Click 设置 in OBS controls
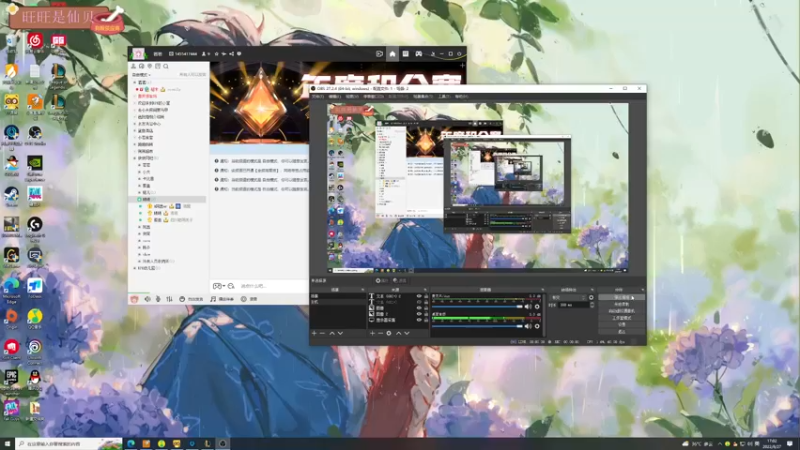This screenshot has height=450, width=800. pos(621,324)
